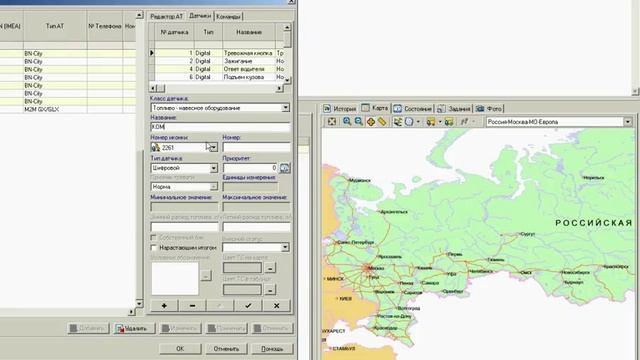Click the OK button
Viewport: 640px width, 360px height.
coord(180,349)
